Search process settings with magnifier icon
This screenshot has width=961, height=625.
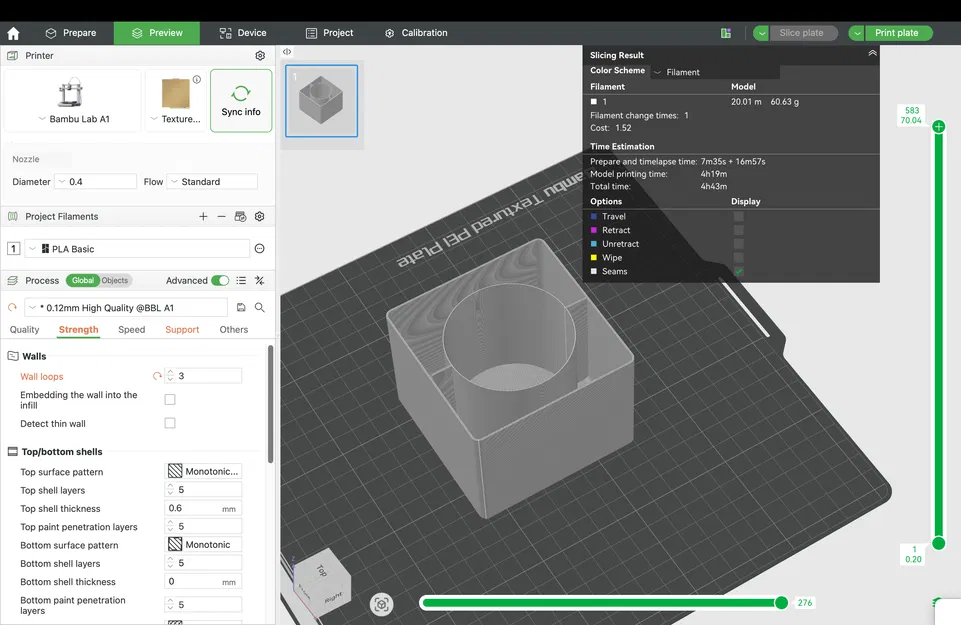260,308
